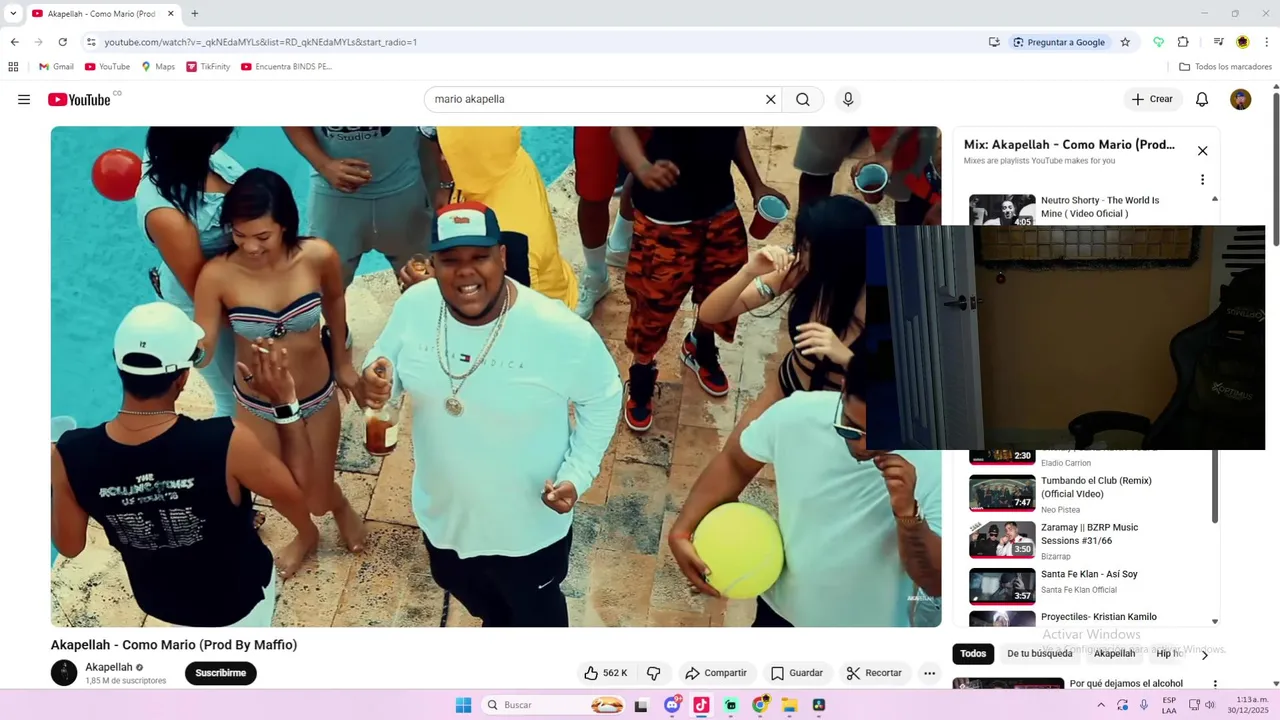The height and width of the screenshot is (720, 1280).
Task: Close the Mix playlist panel
Action: pos(1202,151)
